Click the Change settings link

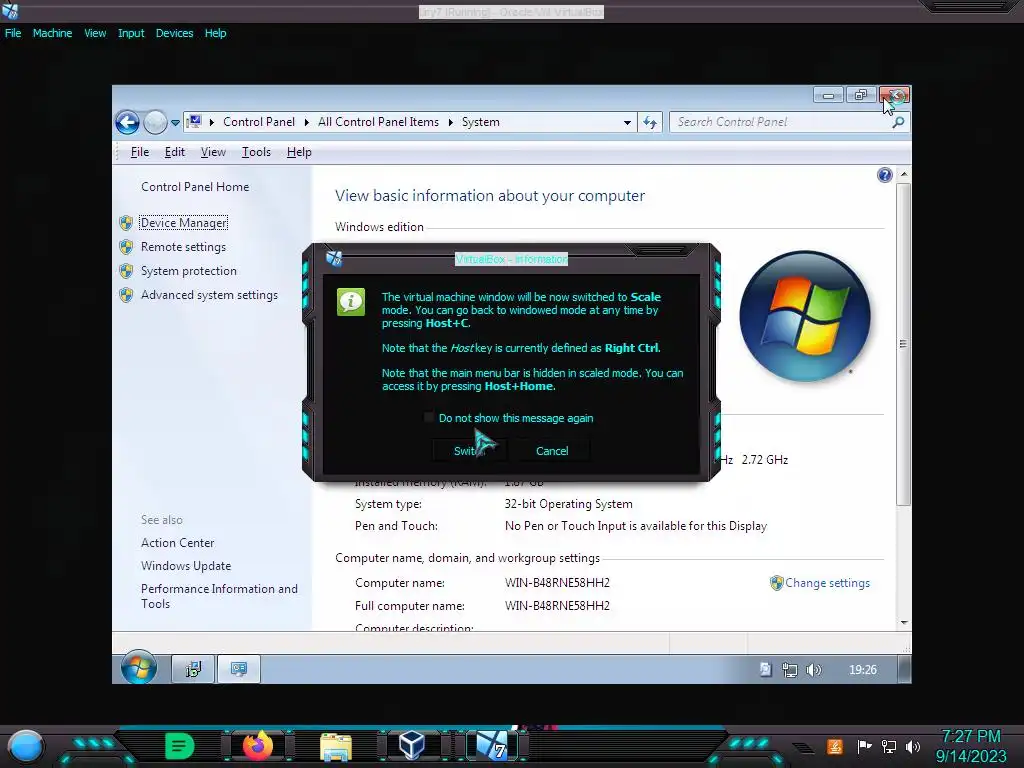tap(827, 583)
